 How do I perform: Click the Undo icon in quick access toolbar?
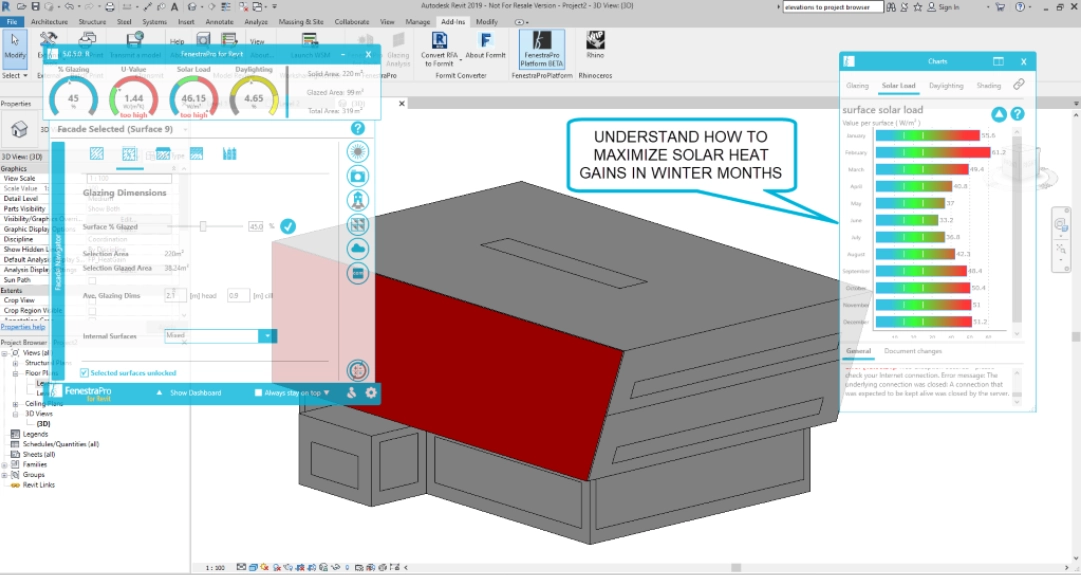pyautogui.click(x=68, y=6)
